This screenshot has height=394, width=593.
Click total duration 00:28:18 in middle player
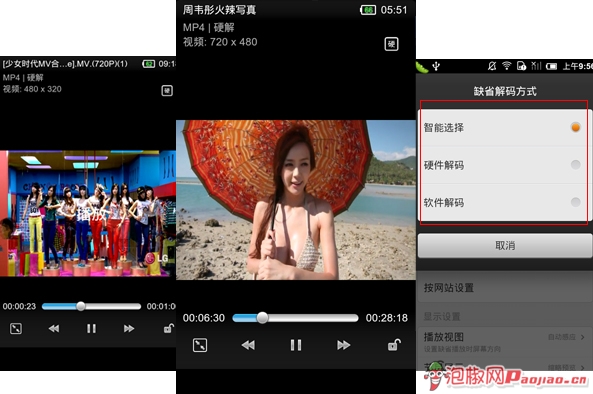387,318
